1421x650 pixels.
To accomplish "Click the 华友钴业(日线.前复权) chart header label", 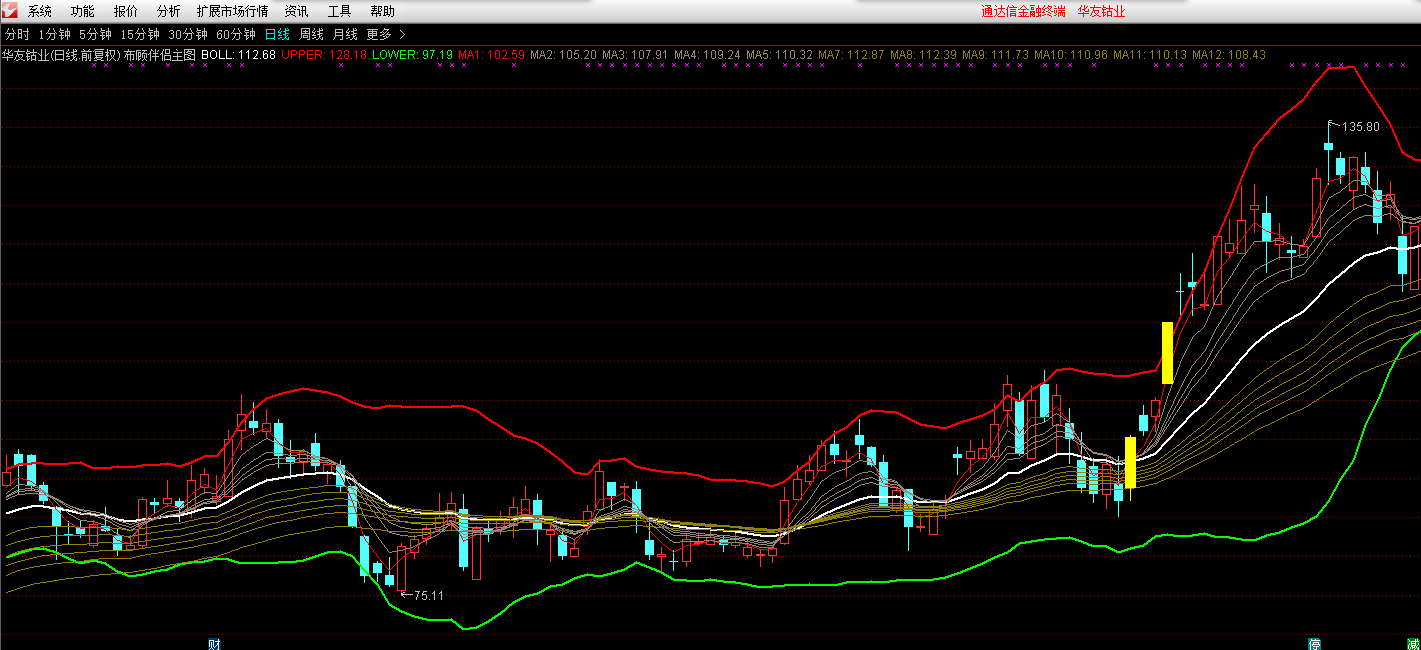I will tap(61, 55).
